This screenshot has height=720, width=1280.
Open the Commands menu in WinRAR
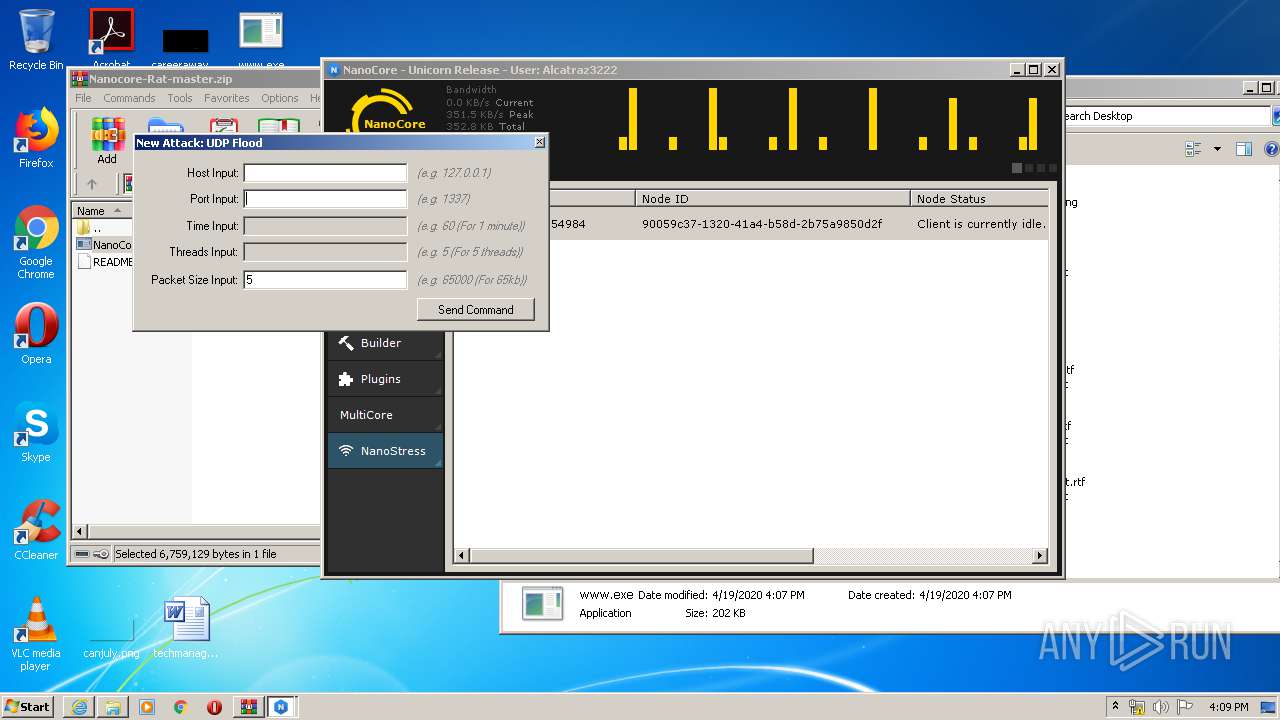[x=129, y=98]
